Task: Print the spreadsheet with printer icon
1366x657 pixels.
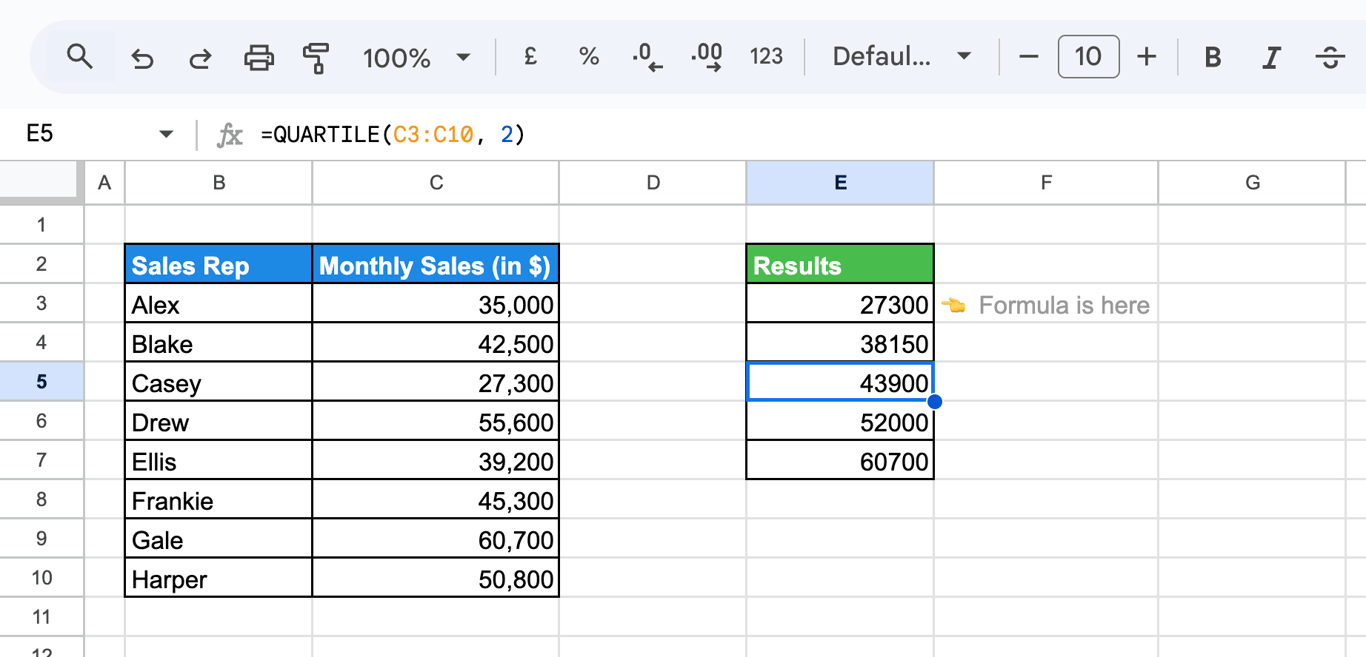Action: click(x=259, y=58)
